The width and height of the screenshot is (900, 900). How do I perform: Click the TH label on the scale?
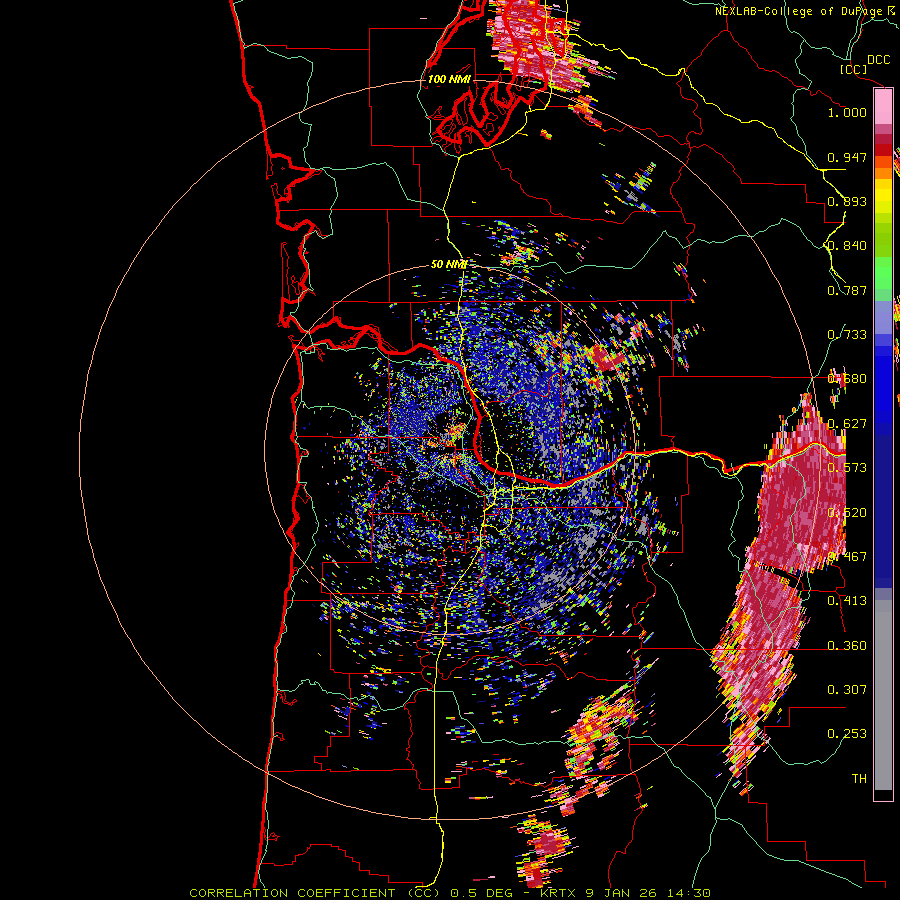(859, 779)
